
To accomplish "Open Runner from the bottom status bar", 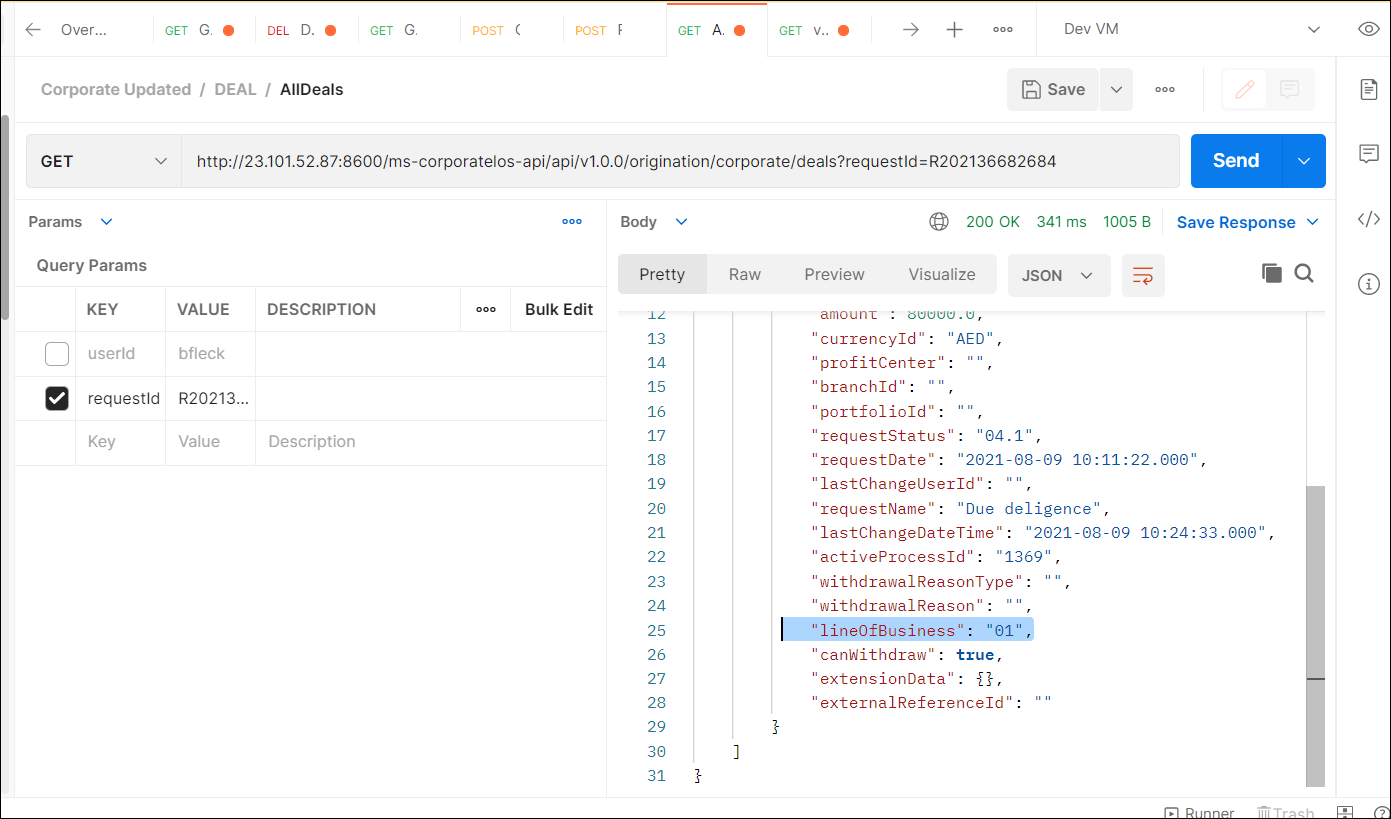I will pos(1199,812).
